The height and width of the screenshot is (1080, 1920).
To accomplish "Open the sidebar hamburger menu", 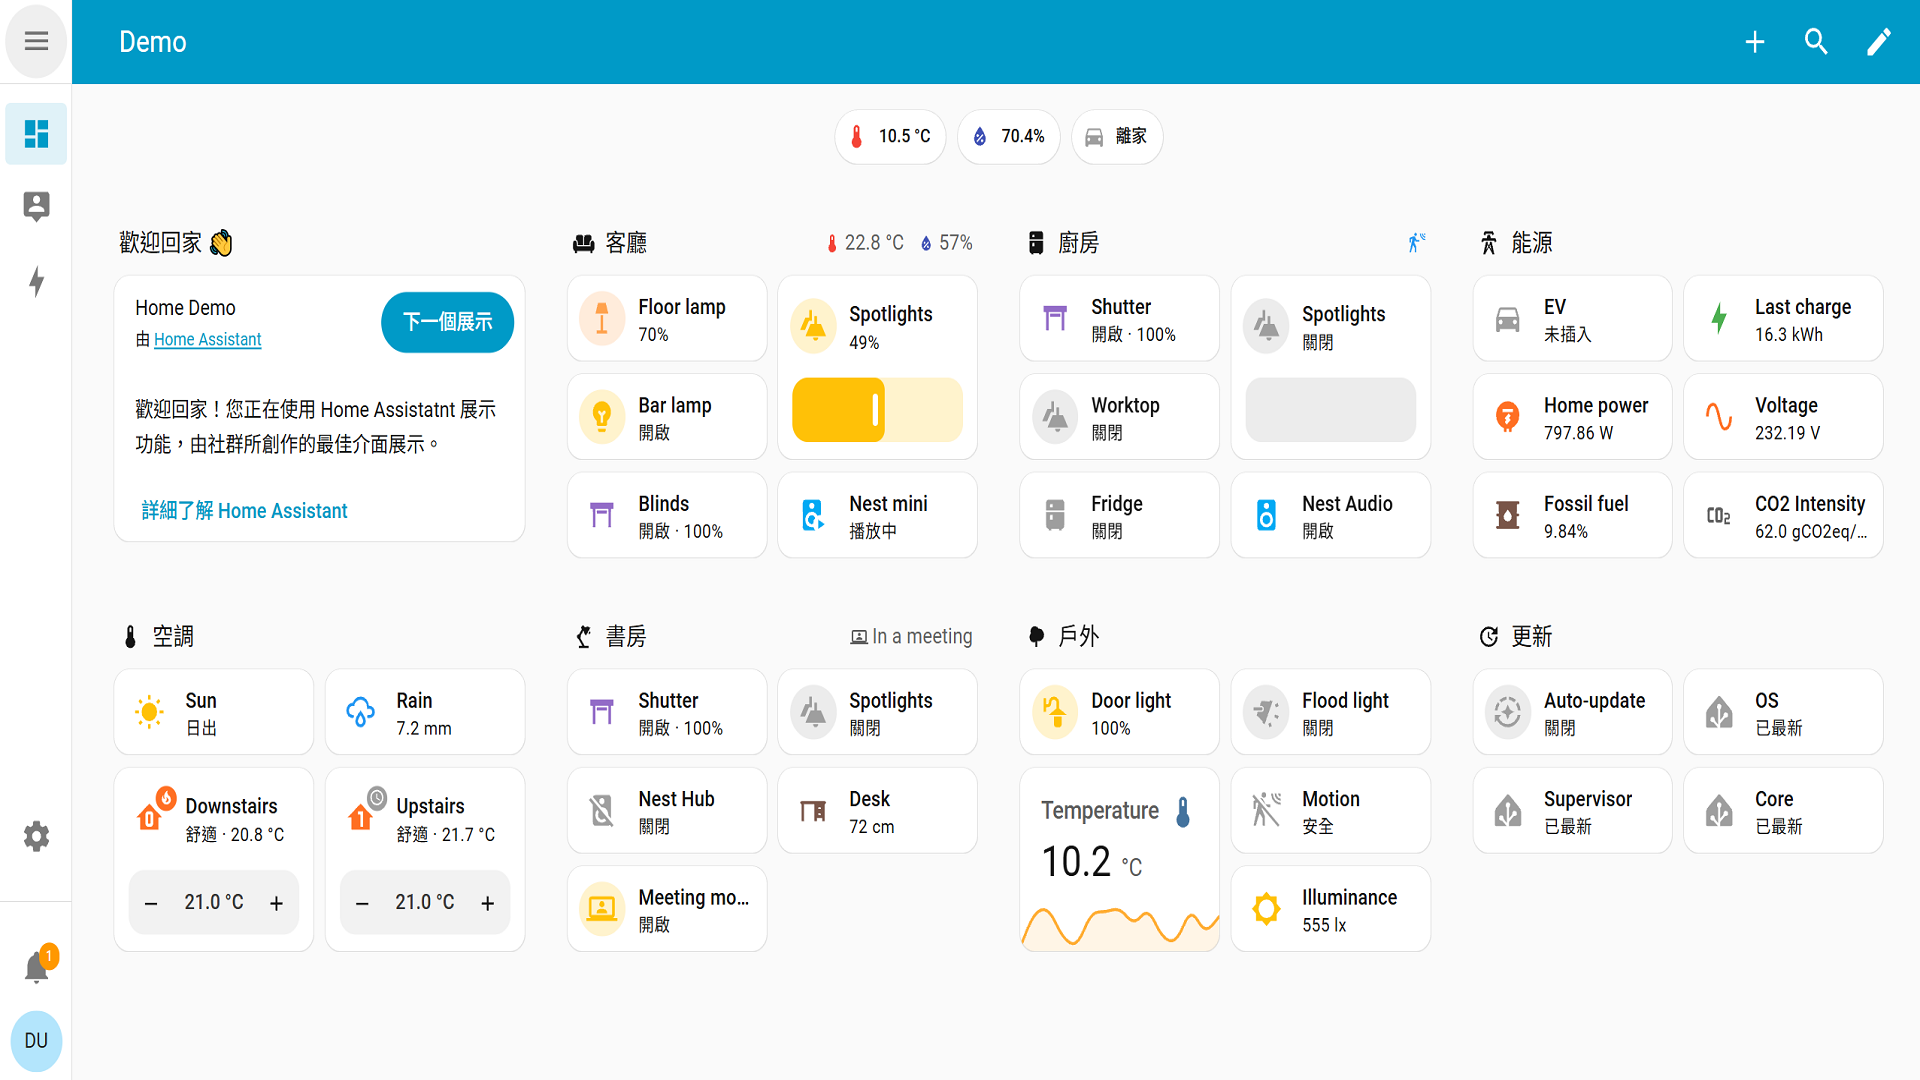I will pos(36,41).
